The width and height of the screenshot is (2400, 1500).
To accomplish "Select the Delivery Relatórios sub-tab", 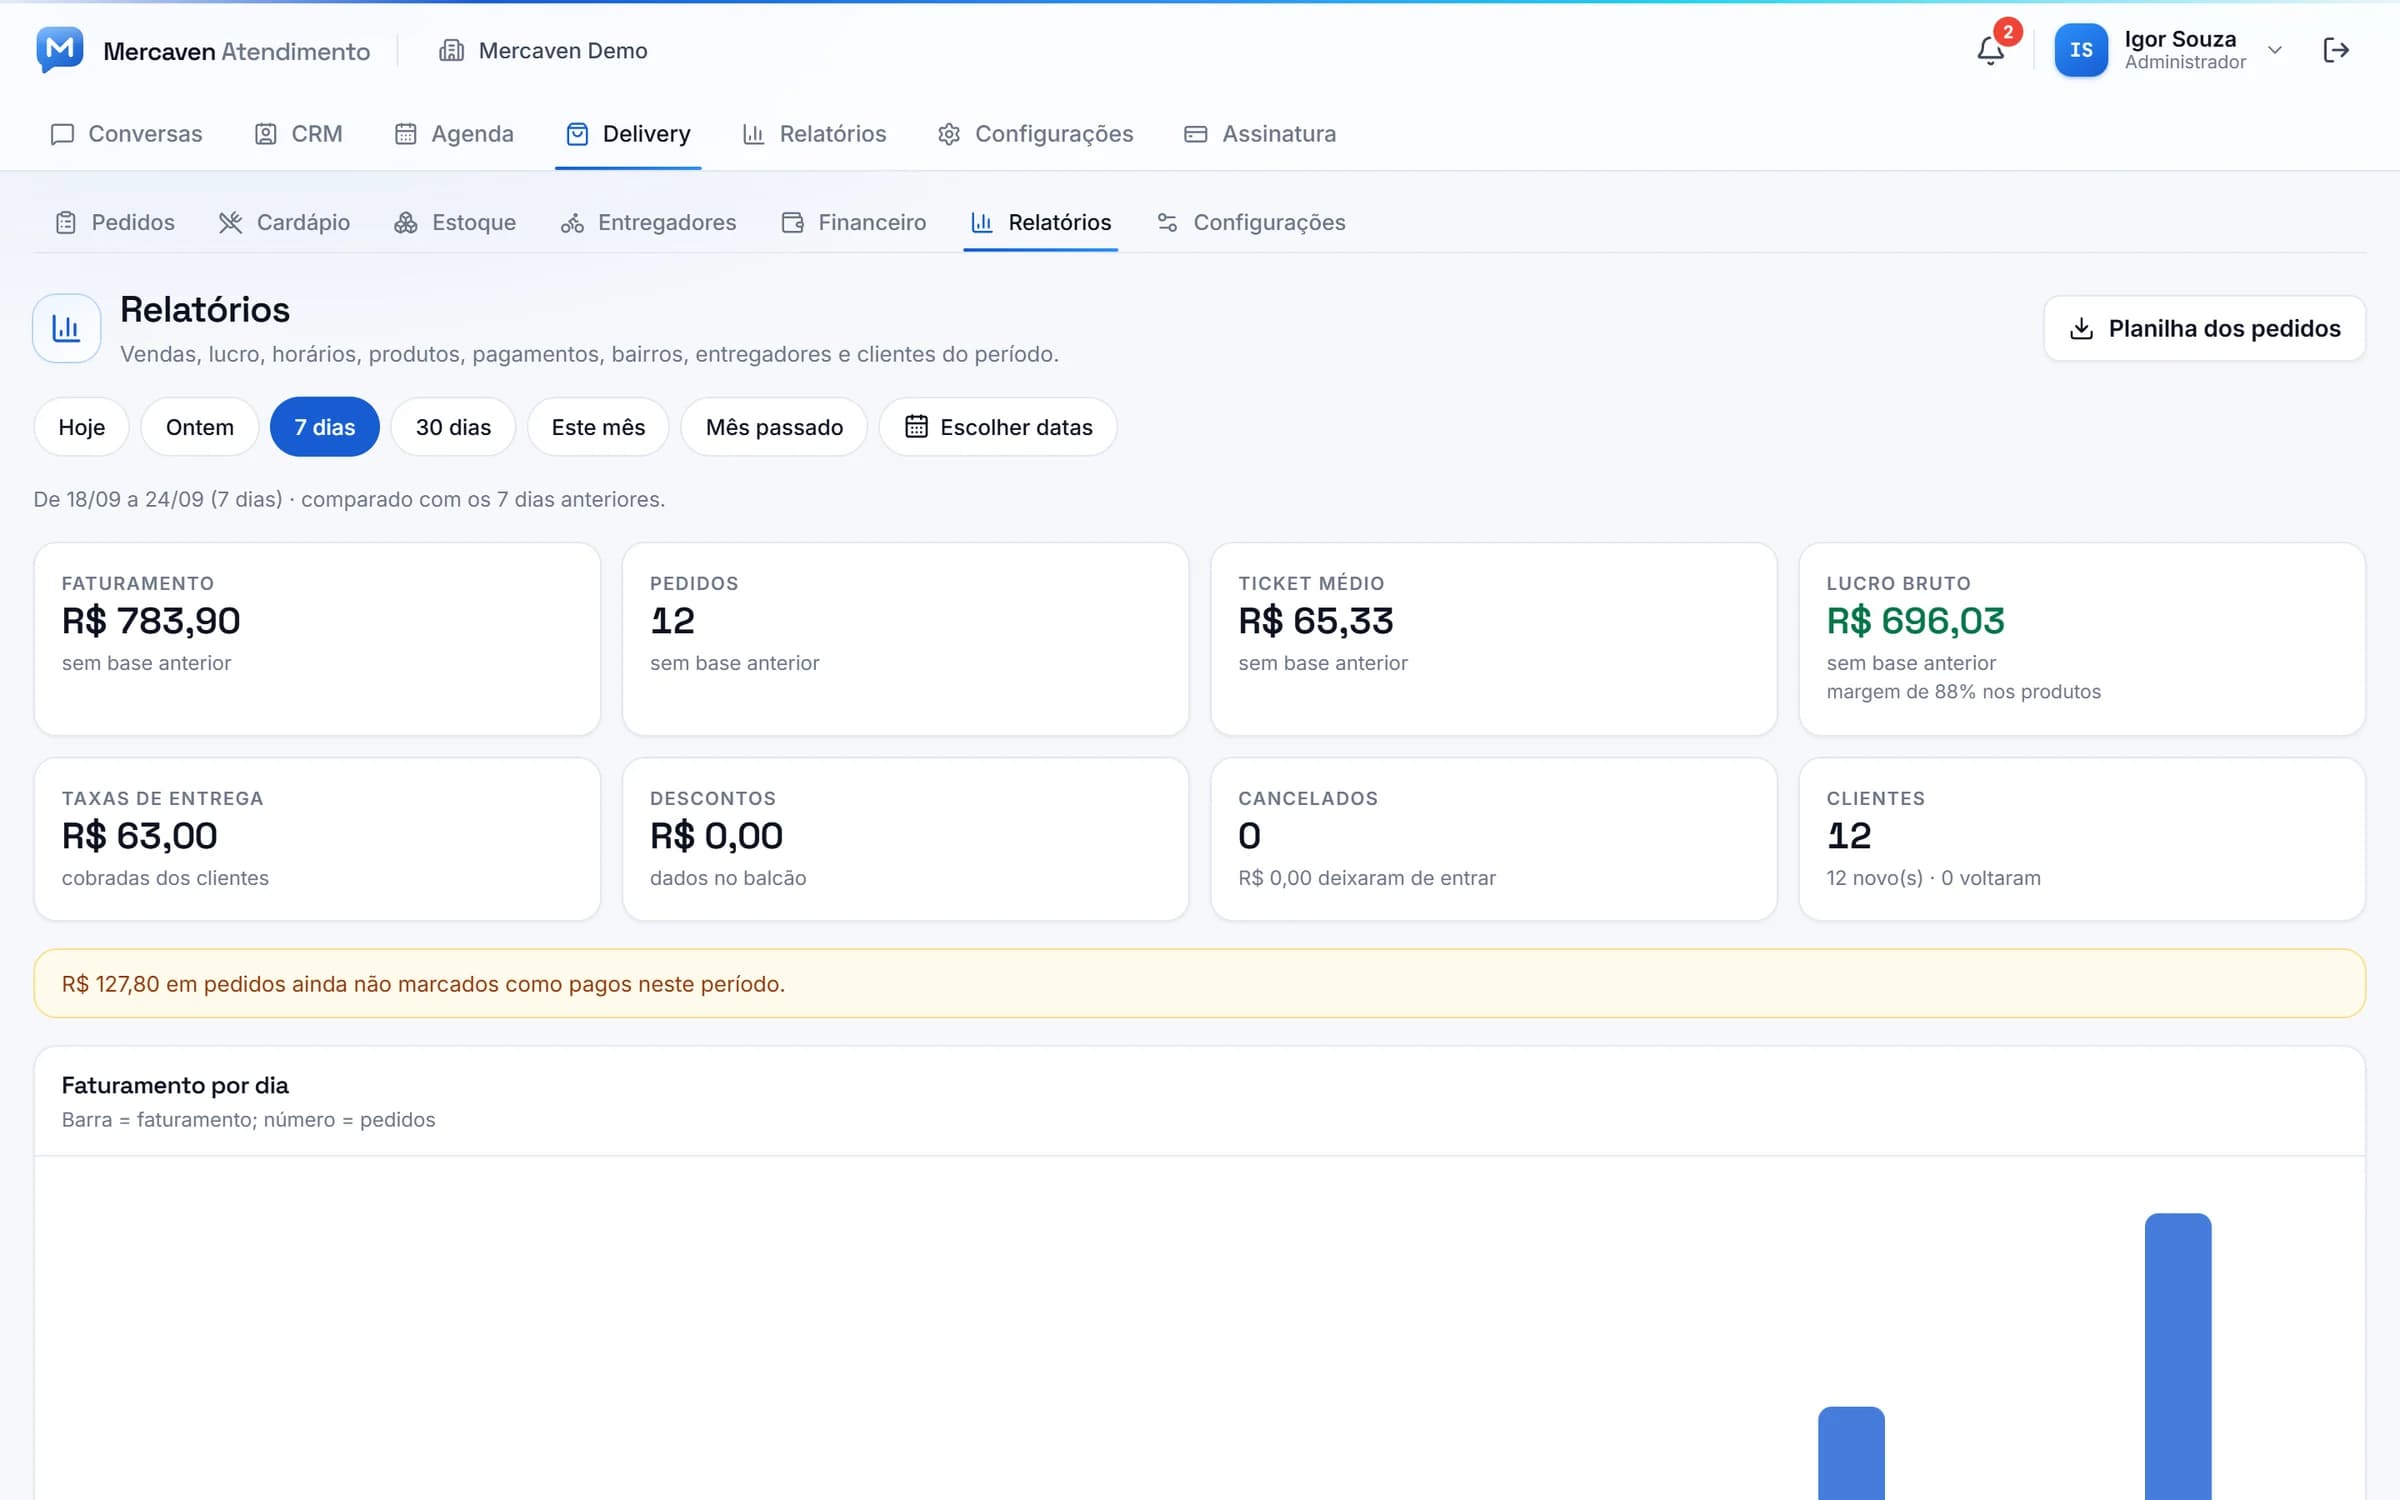I will click(x=1041, y=222).
